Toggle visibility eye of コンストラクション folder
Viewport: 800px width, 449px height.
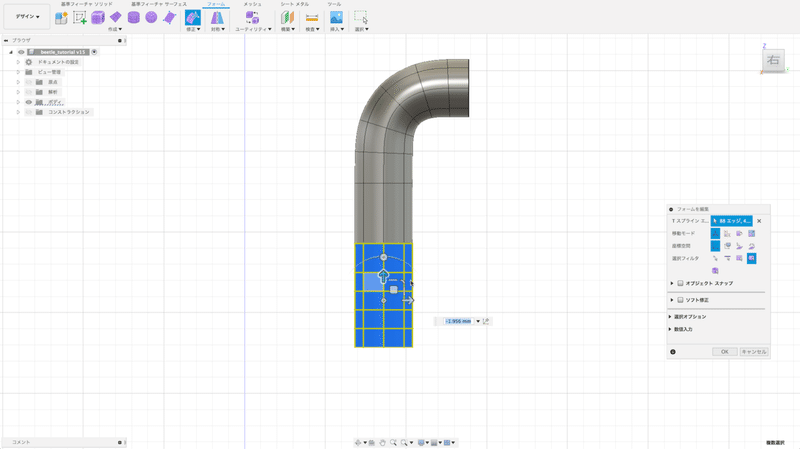coord(29,112)
